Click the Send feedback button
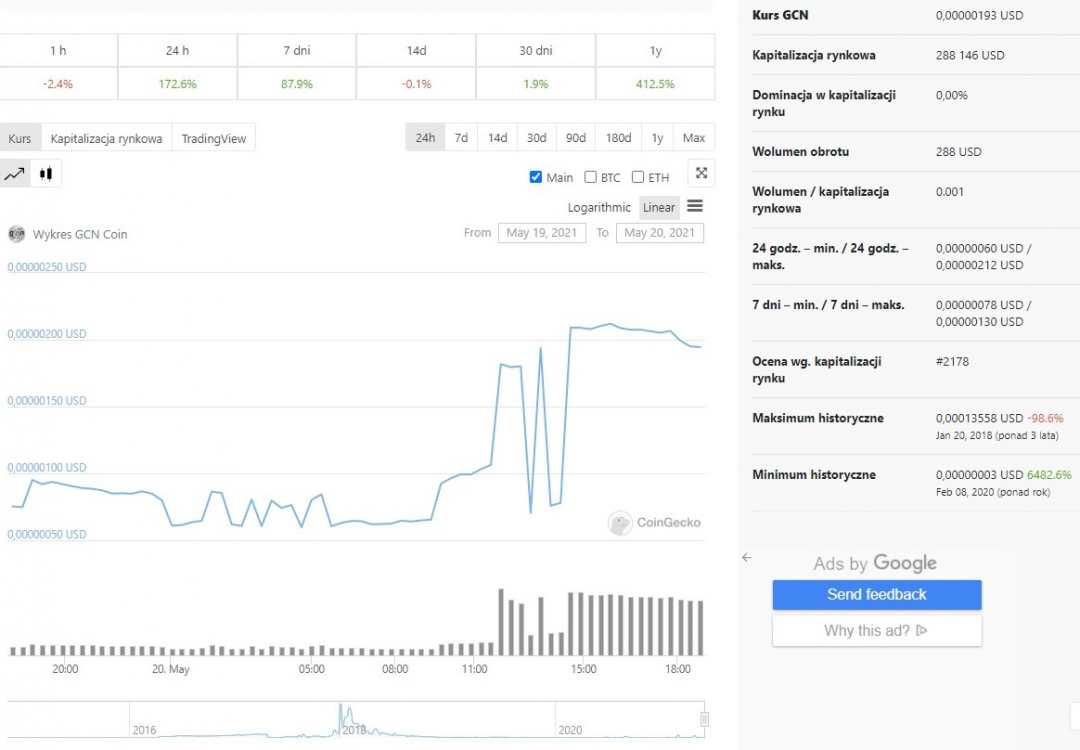The image size is (1080, 750). [x=876, y=595]
